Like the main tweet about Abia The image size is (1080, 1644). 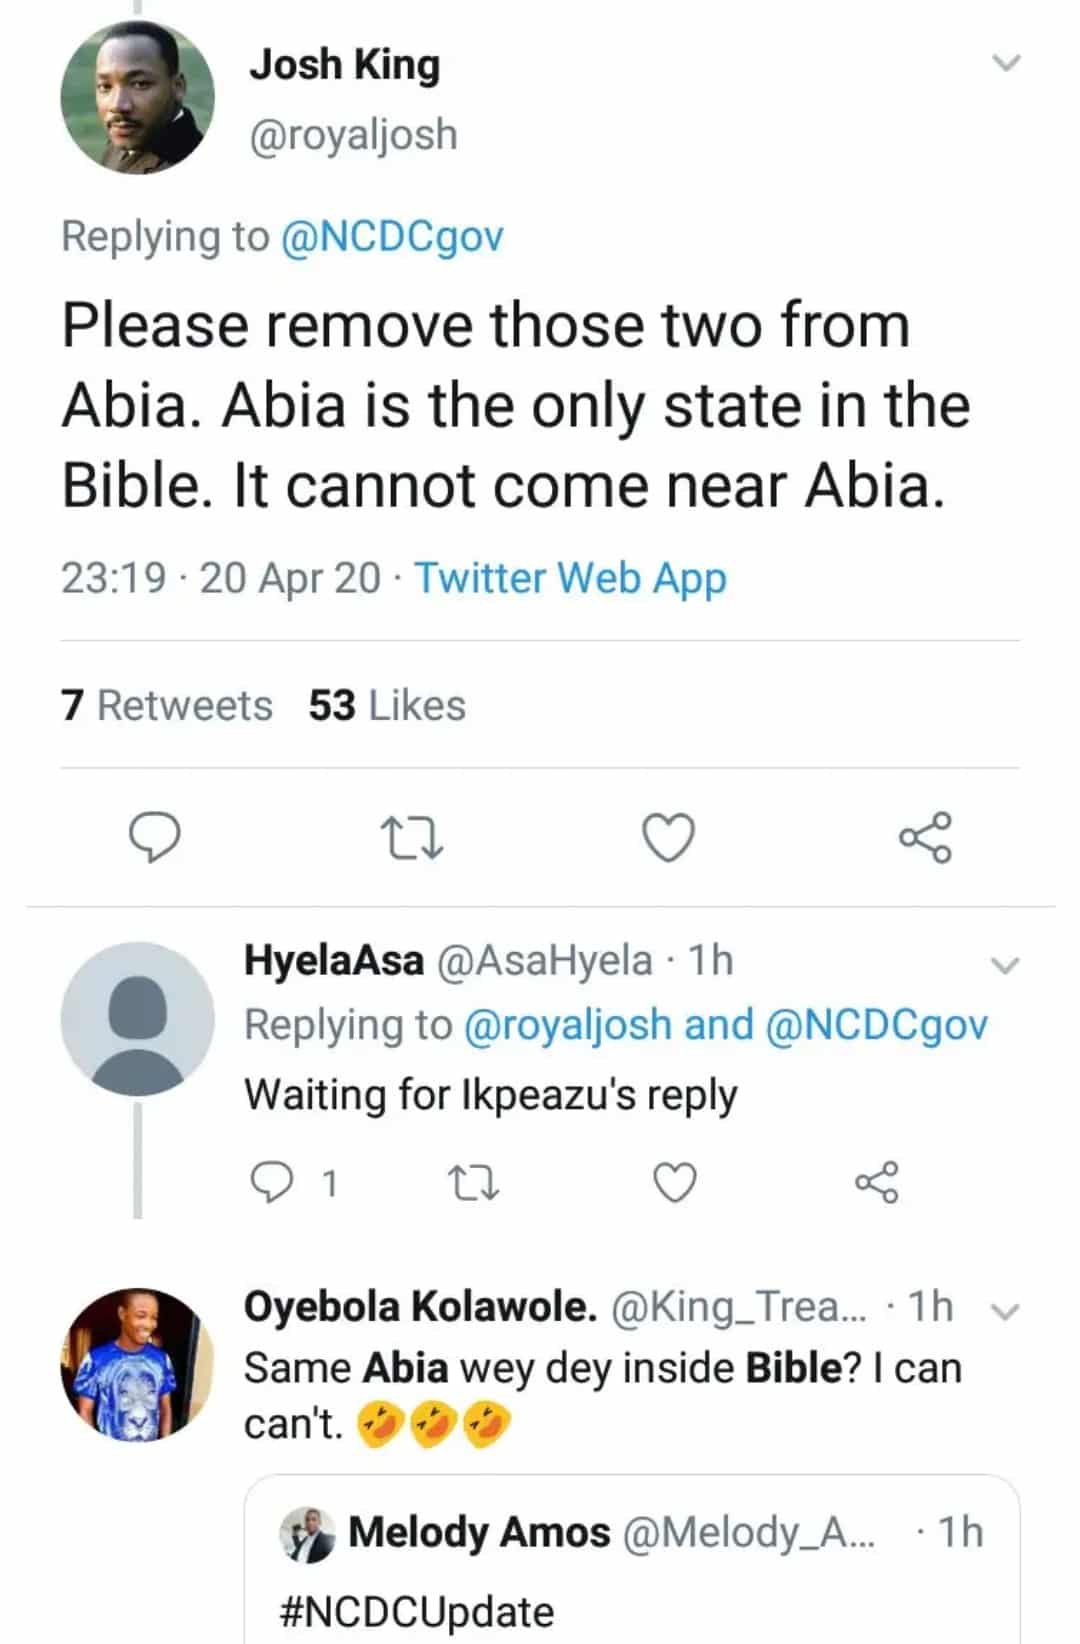click(x=667, y=838)
